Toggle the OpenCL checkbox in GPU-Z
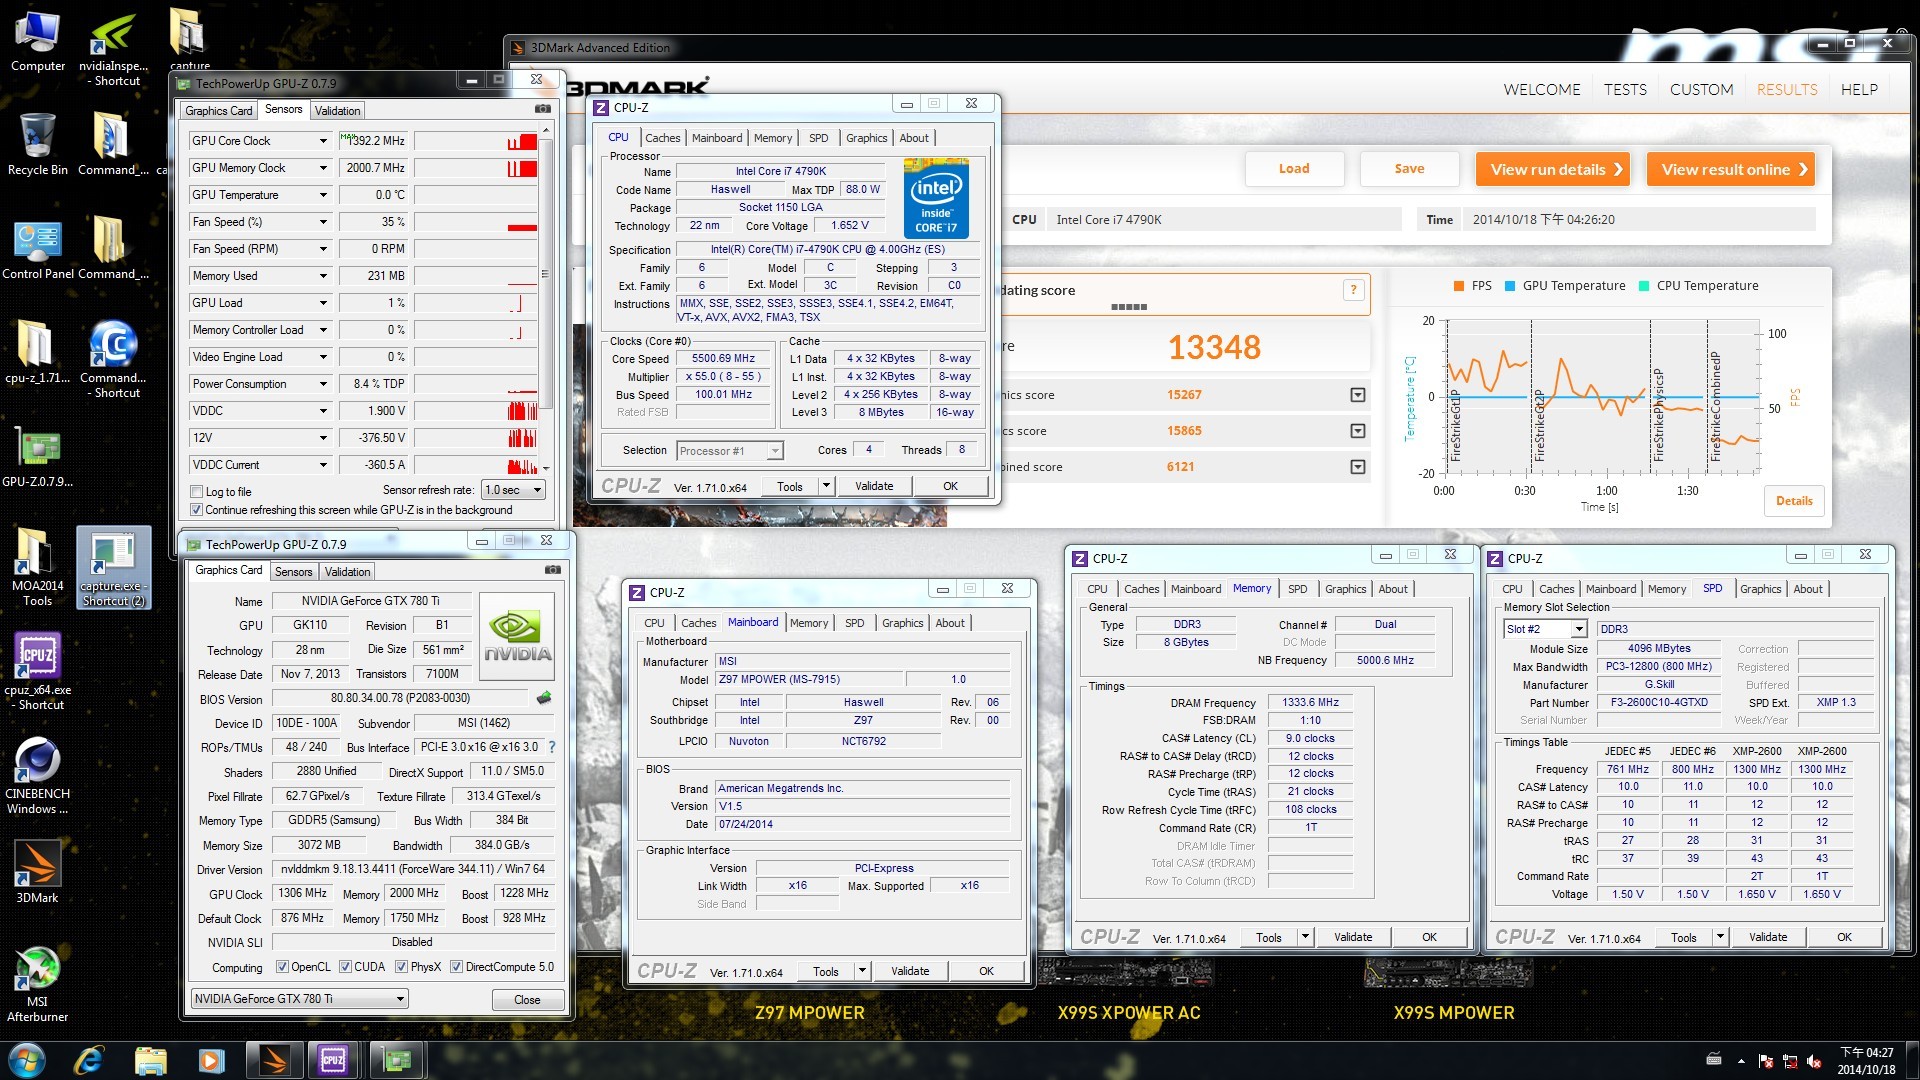 click(282, 967)
